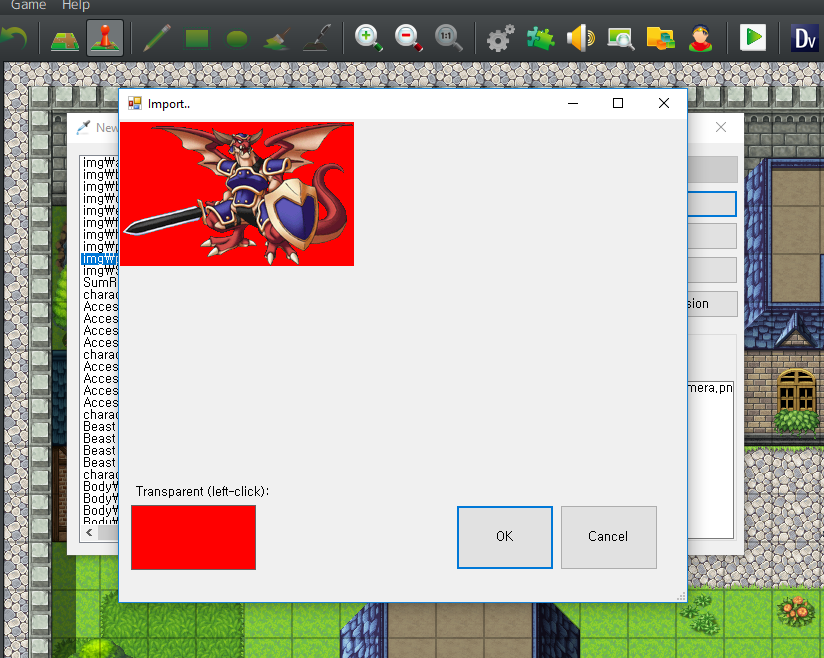The image size is (824, 658).
Task: Open the Sound Test speaker icon
Action: [x=580, y=38]
